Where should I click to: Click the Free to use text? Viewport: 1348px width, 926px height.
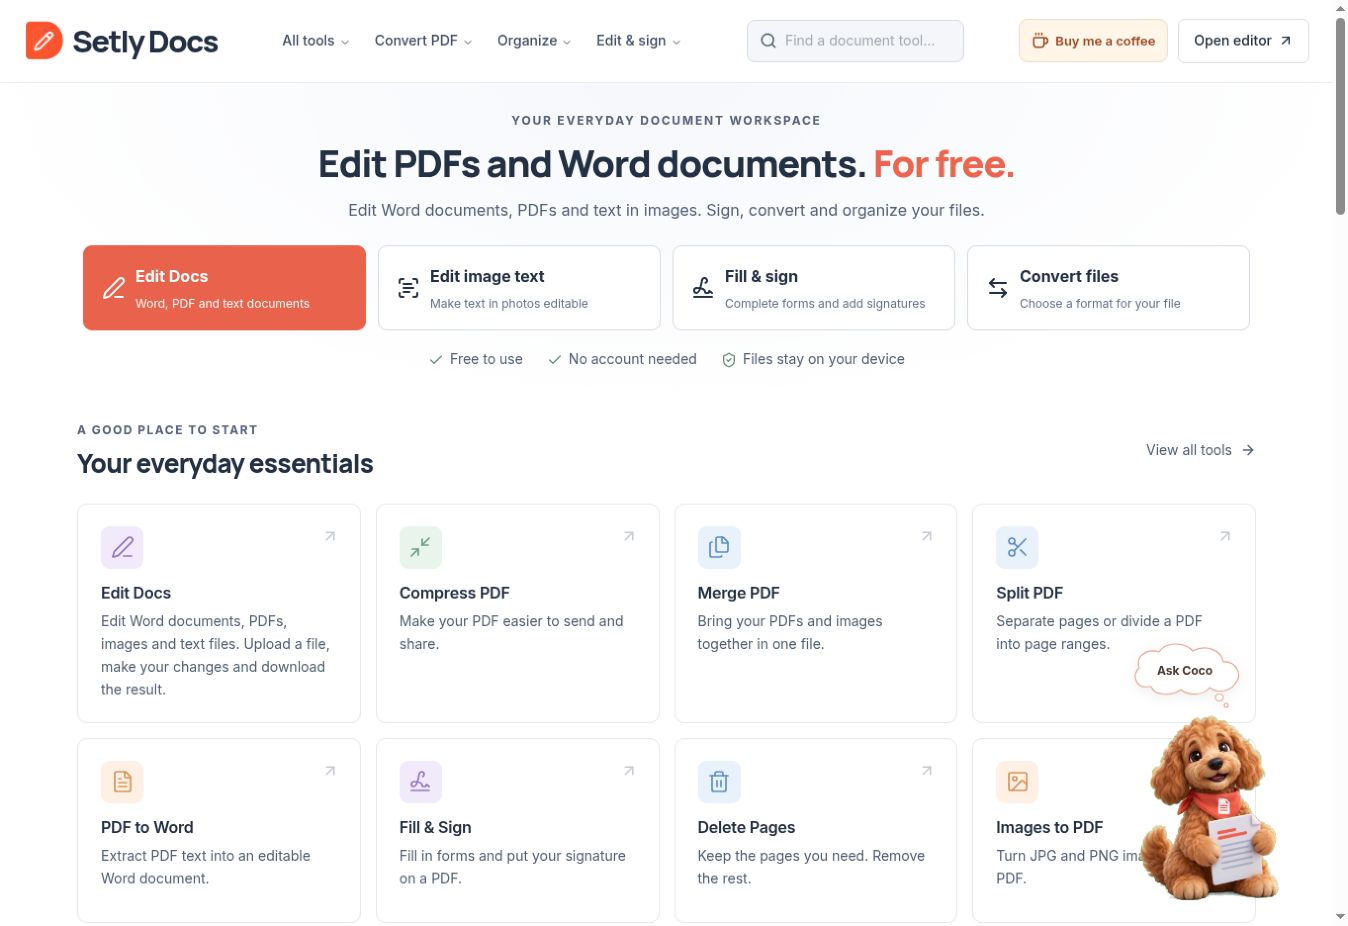click(486, 359)
